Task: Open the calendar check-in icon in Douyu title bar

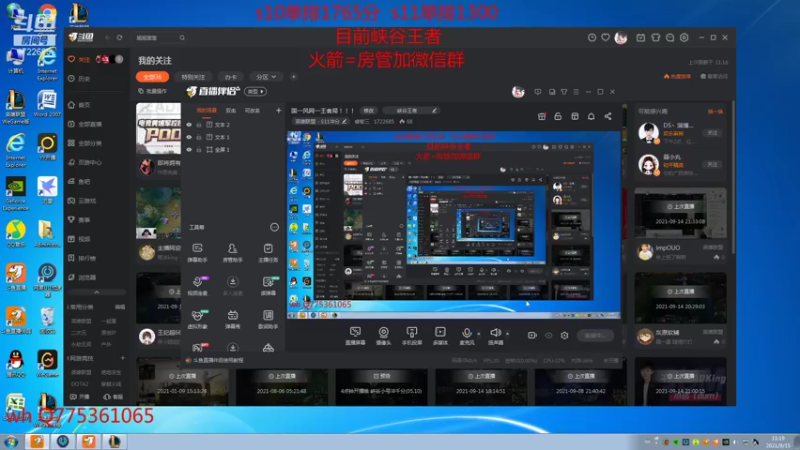Action: pyautogui.click(x=640, y=37)
